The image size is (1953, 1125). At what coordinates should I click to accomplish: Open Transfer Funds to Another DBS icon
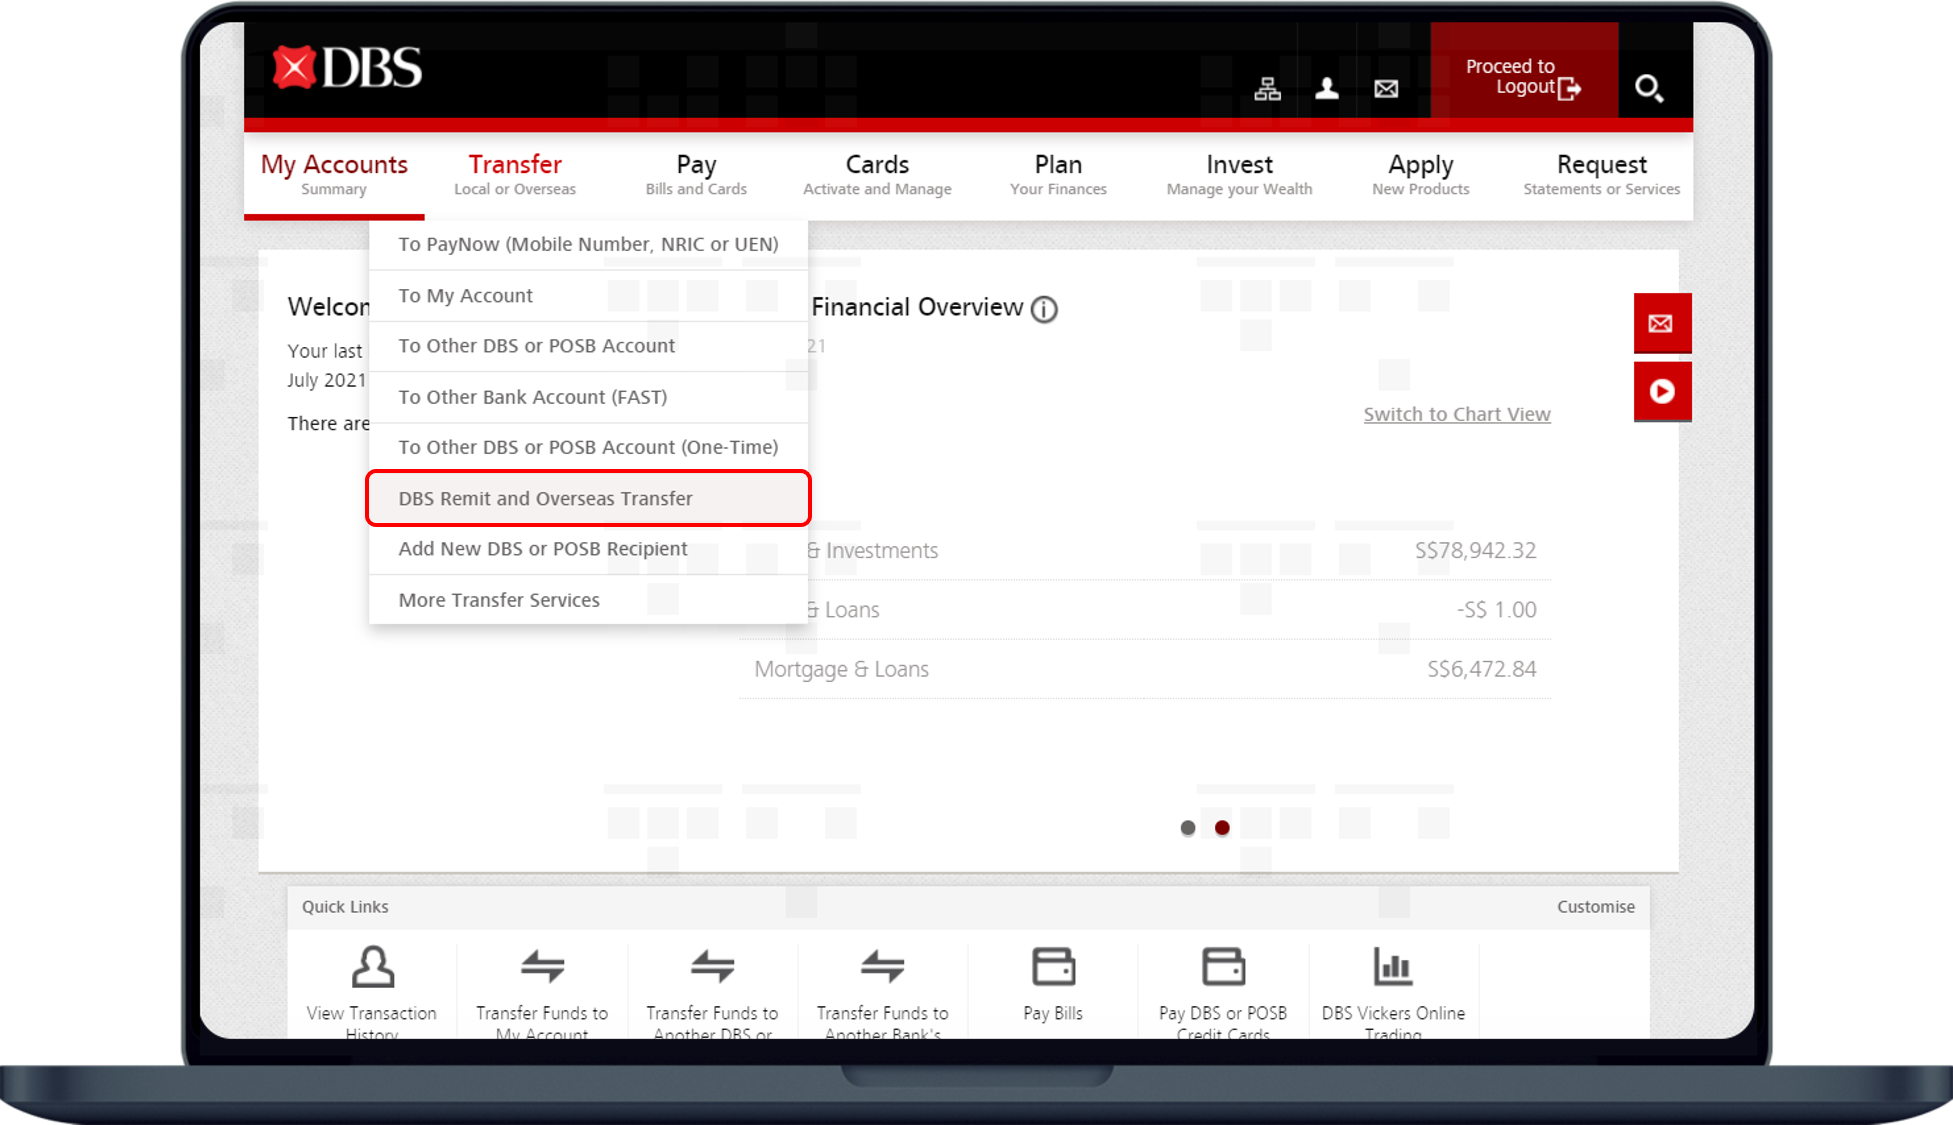(x=712, y=967)
